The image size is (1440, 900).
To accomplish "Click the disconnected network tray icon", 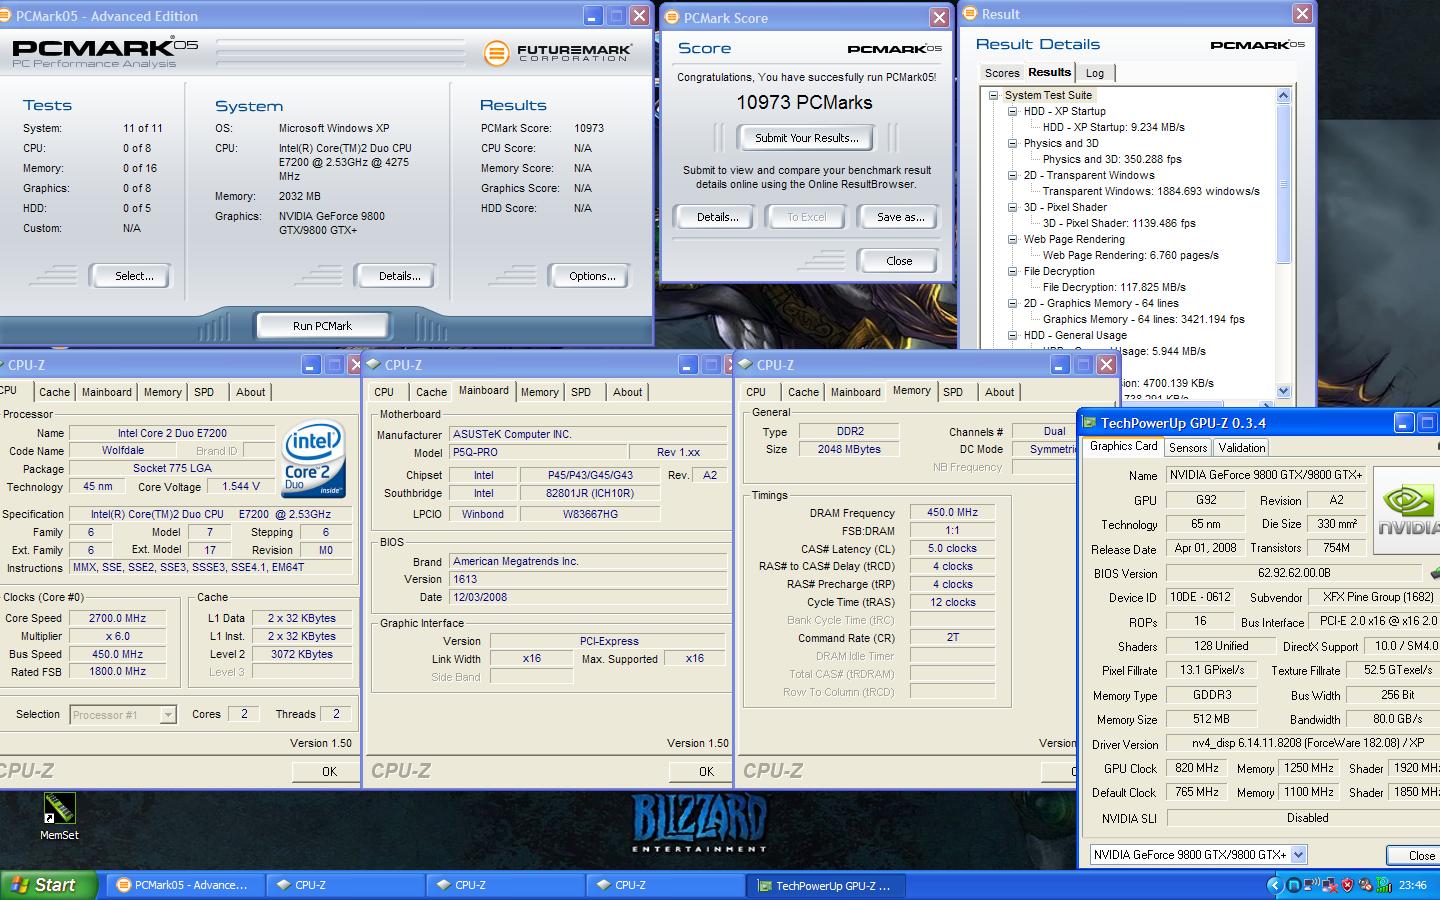I will [1329, 885].
